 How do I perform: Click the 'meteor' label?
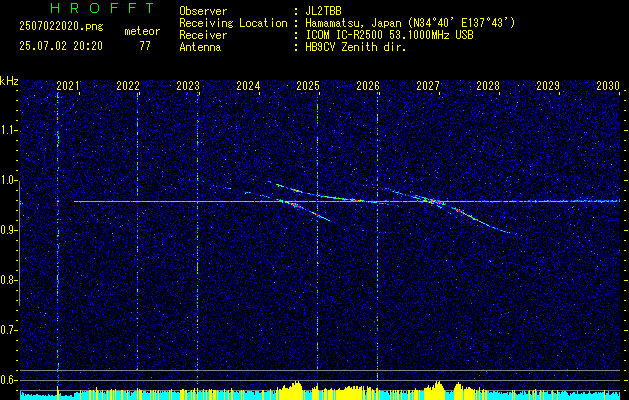[142, 31]
